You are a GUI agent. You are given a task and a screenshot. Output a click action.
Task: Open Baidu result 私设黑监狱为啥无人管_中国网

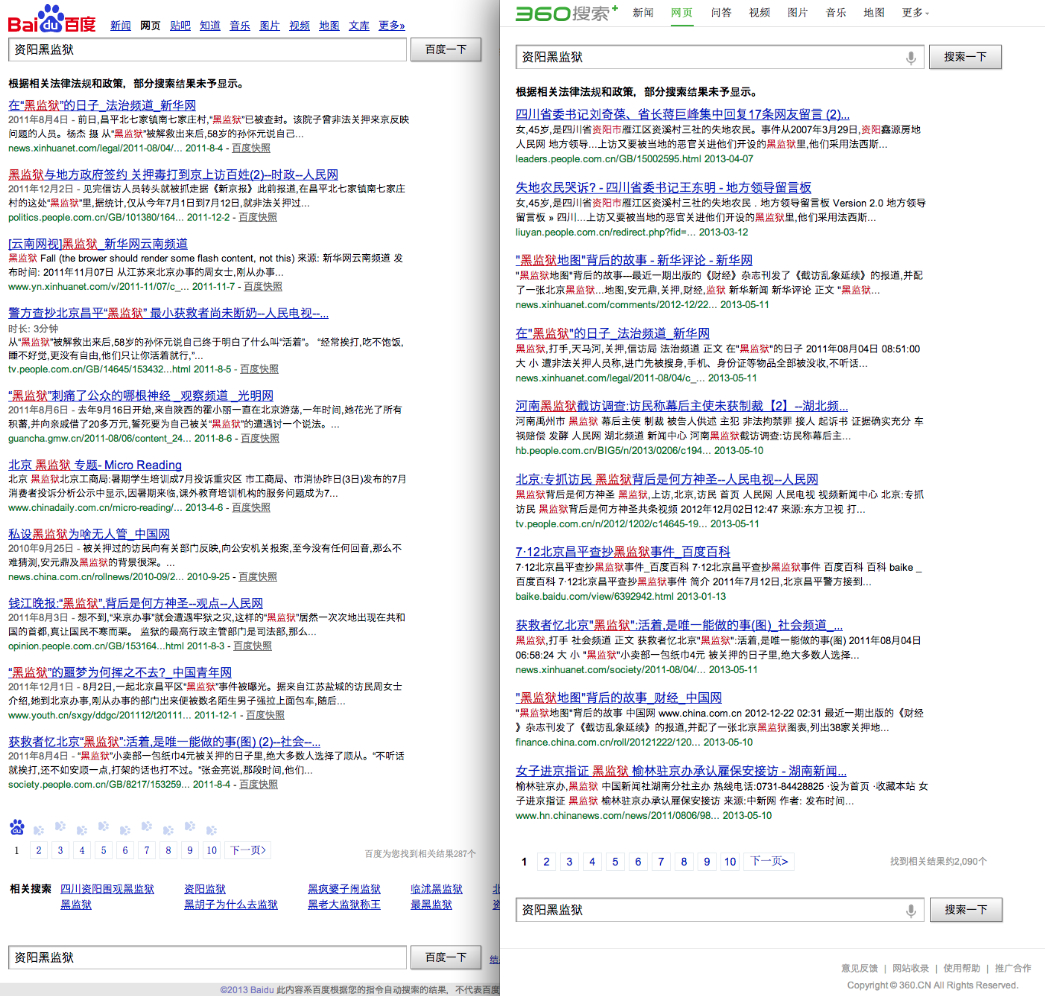[89, 534]
